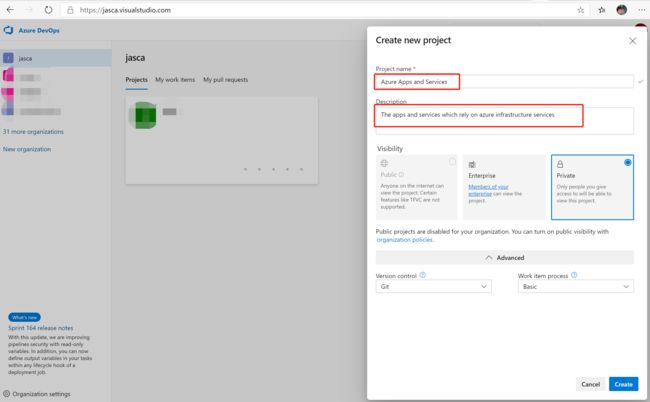Image resolution: width=650 pixels, height=402 pixels.
Task: Open the Work item process Basic dropdown
Action: point(575,286)
